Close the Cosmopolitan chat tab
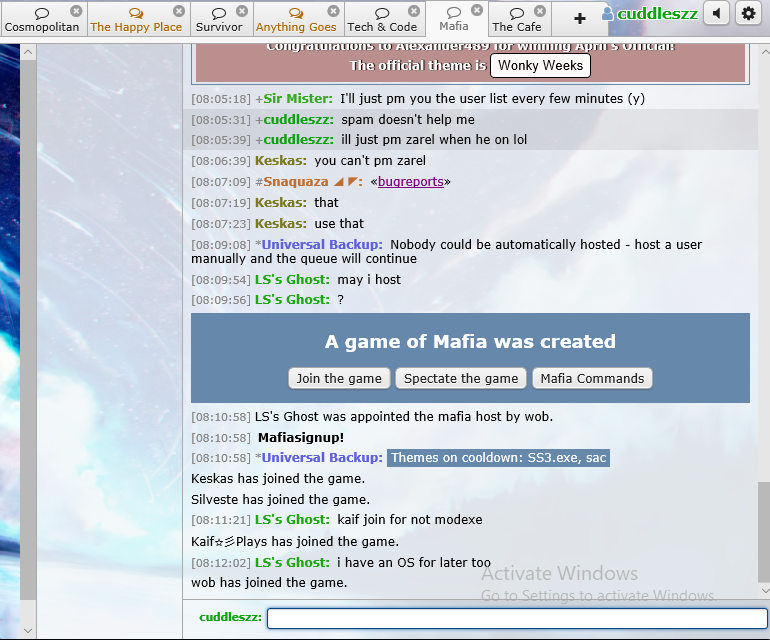This screenshot has width=770, height=640. 76,11
